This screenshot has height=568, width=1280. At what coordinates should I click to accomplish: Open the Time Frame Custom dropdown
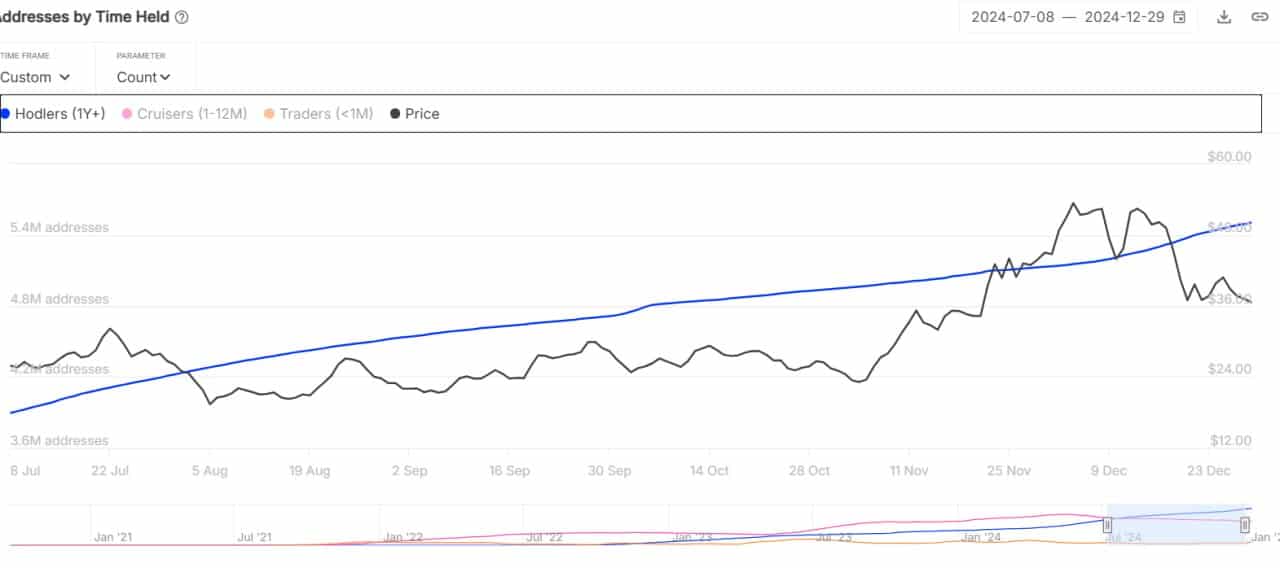pyautogui.click(x=35, y=77)
